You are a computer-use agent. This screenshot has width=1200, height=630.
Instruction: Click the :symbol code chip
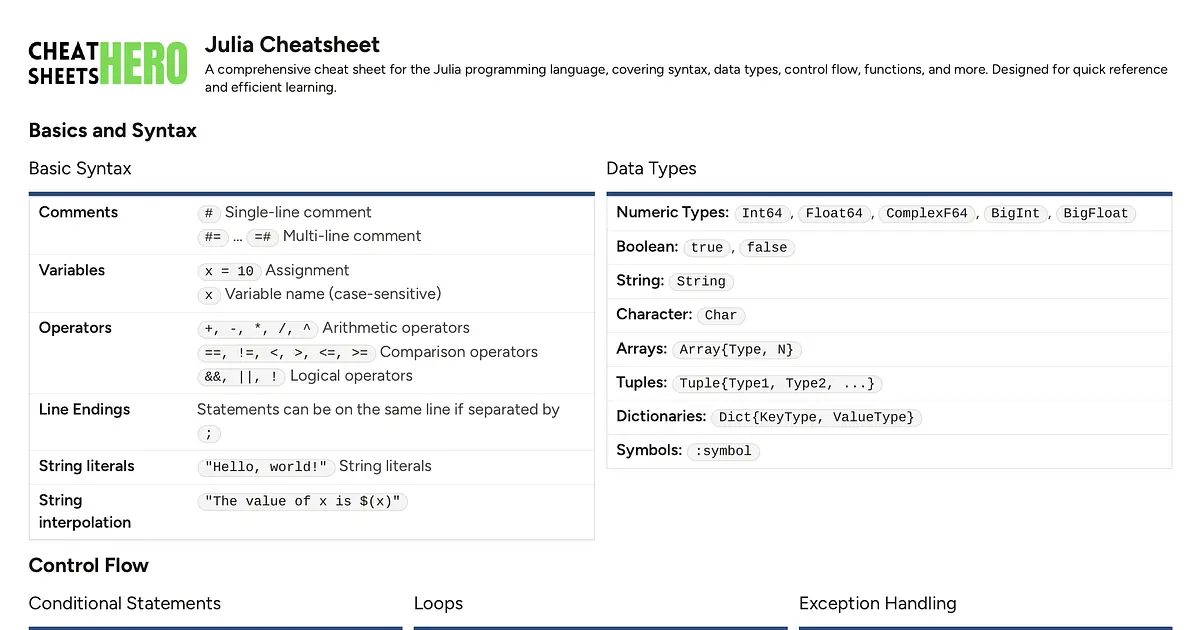pyautogui.click(x=723, y=451)
